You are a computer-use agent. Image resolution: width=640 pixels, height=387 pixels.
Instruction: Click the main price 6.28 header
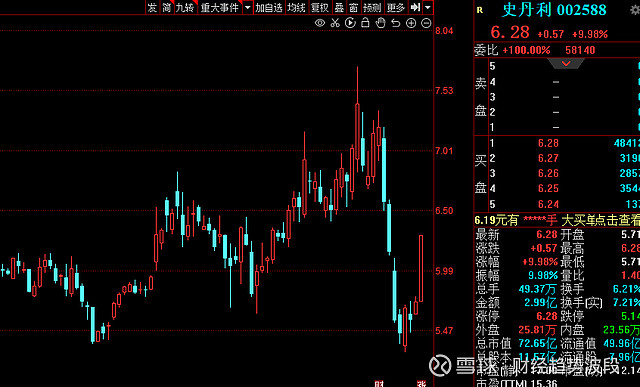pyautogui.click(x=510, y=32)
